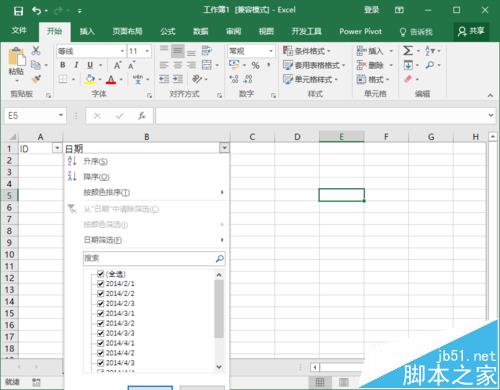500x390 pixels.
Task: Switch to the 插入 Insert tab
Action: [x=87, y=31]
